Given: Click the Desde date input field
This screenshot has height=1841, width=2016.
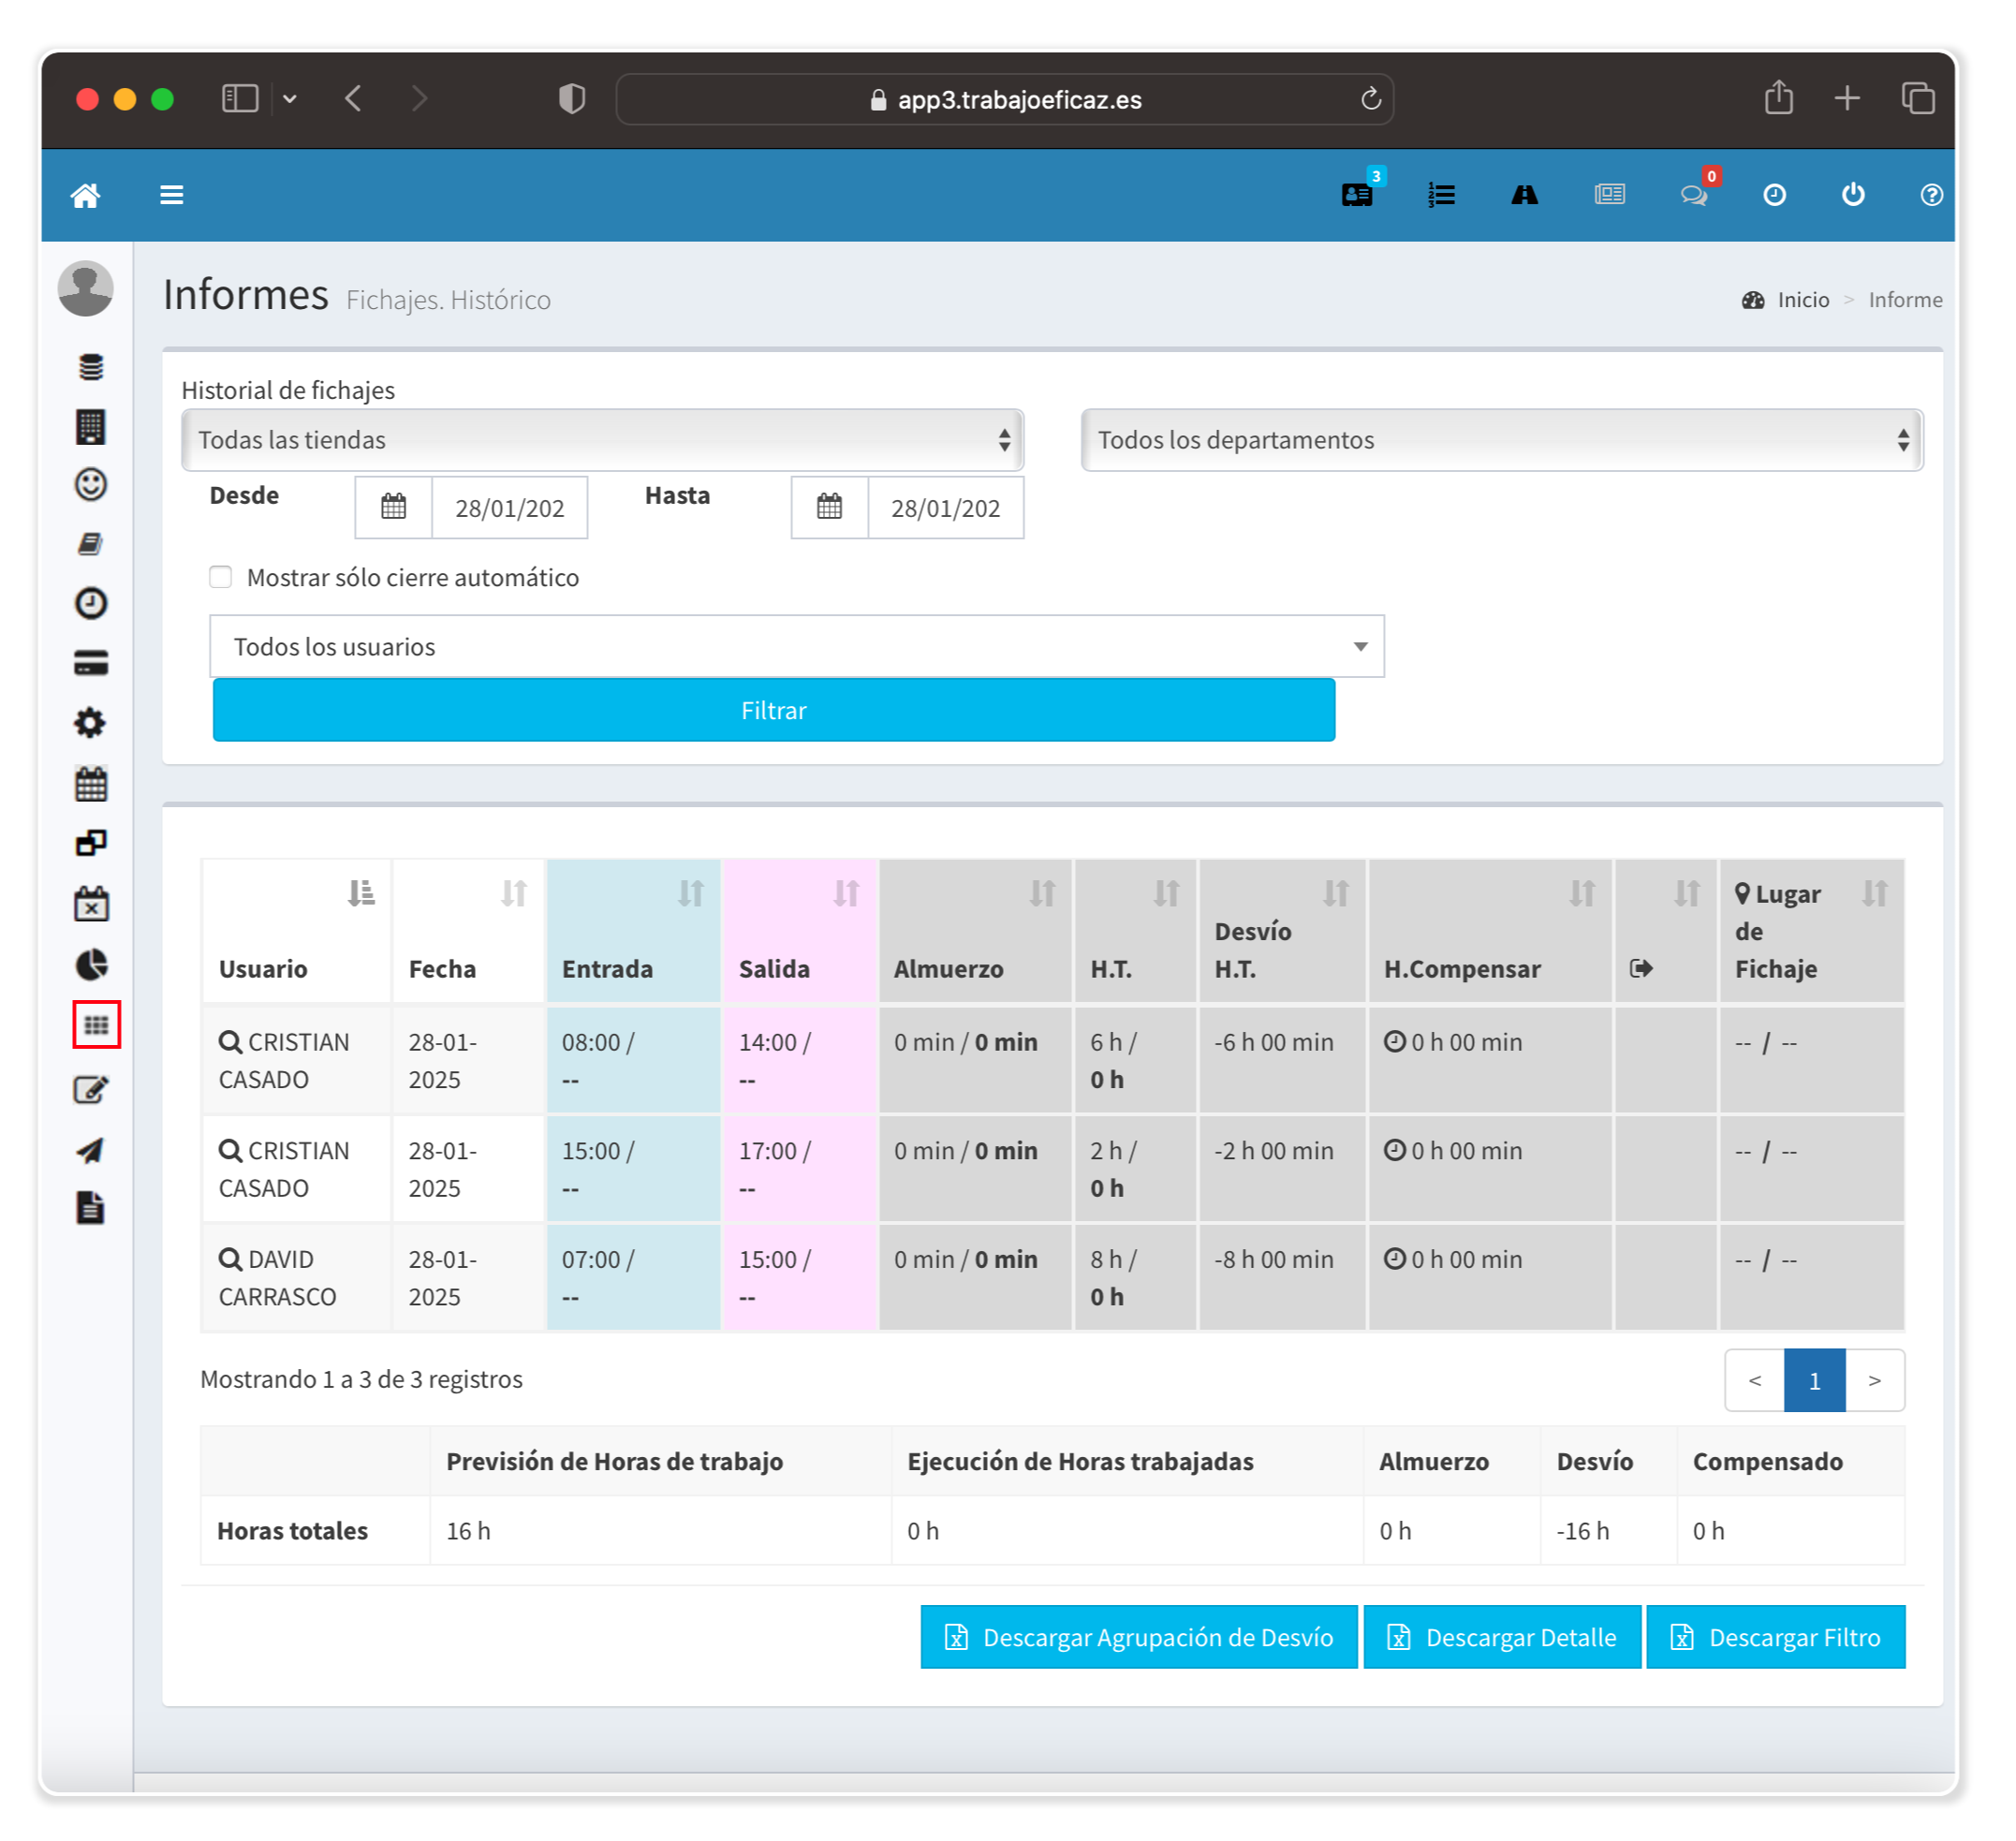Looking at the screenshot, I should point(509,508).
